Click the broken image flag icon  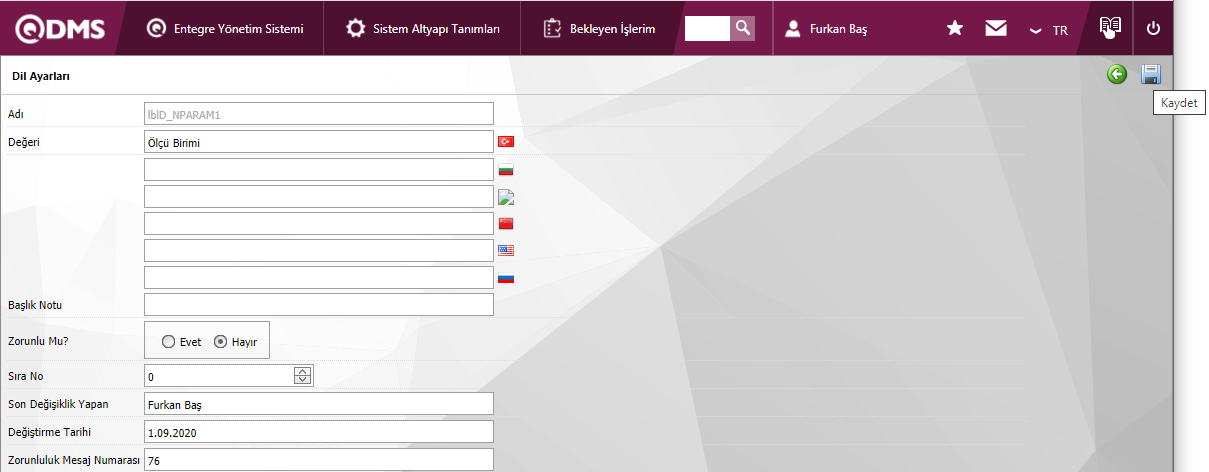click(506, 196)
